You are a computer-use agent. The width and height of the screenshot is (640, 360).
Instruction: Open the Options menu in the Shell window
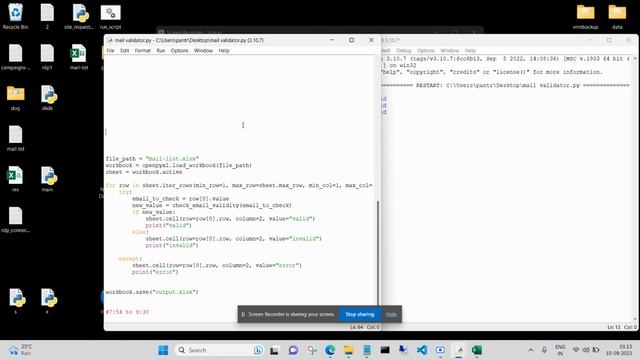426,51
